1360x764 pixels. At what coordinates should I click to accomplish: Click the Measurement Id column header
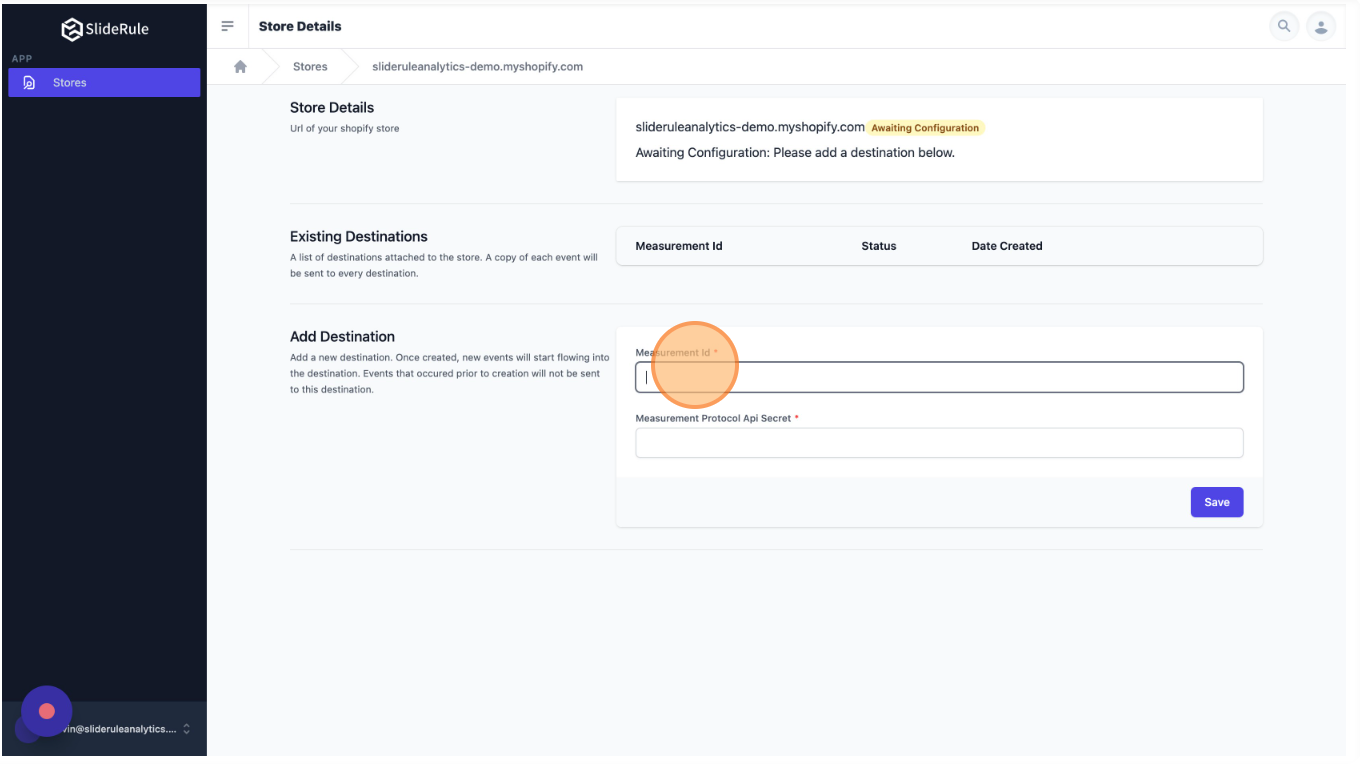[679, 246]
